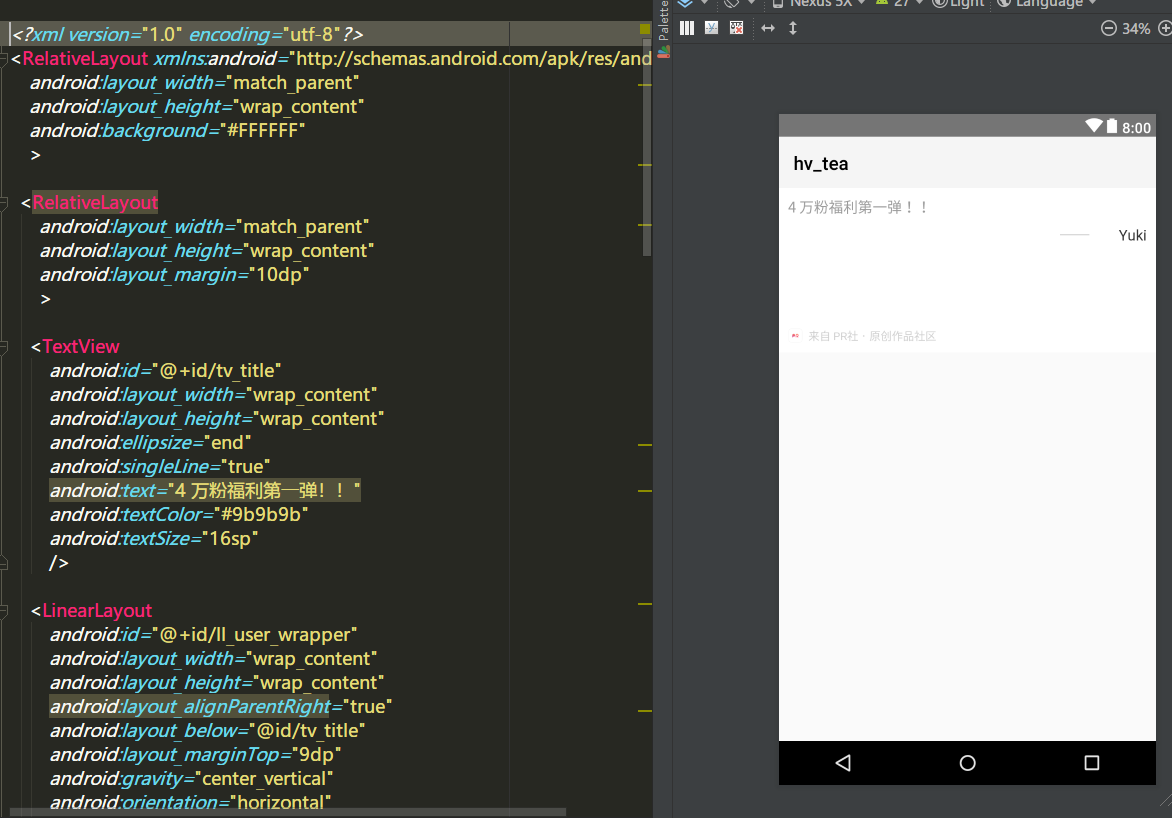The width and height of the screenshot is (1172, 818).
Task: Click the show constraints columns icon
Action: tap(687, 28)
